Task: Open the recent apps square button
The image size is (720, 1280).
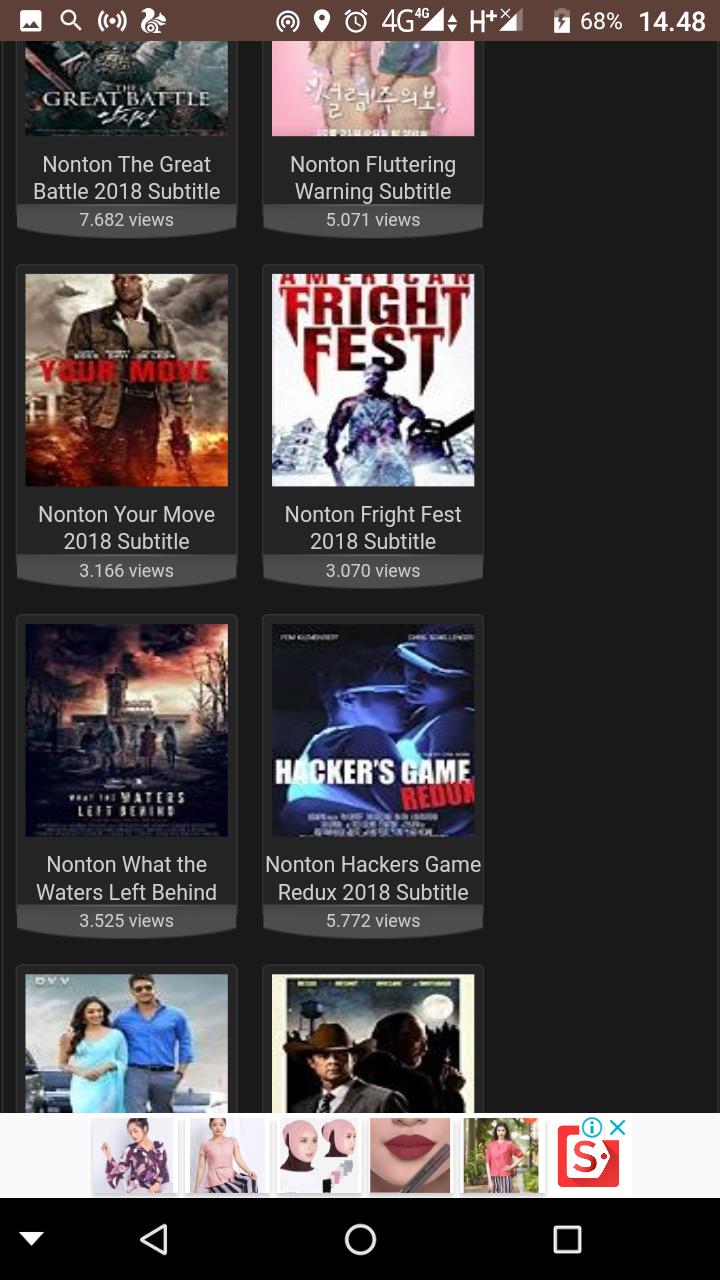Action: [567, 1240]
